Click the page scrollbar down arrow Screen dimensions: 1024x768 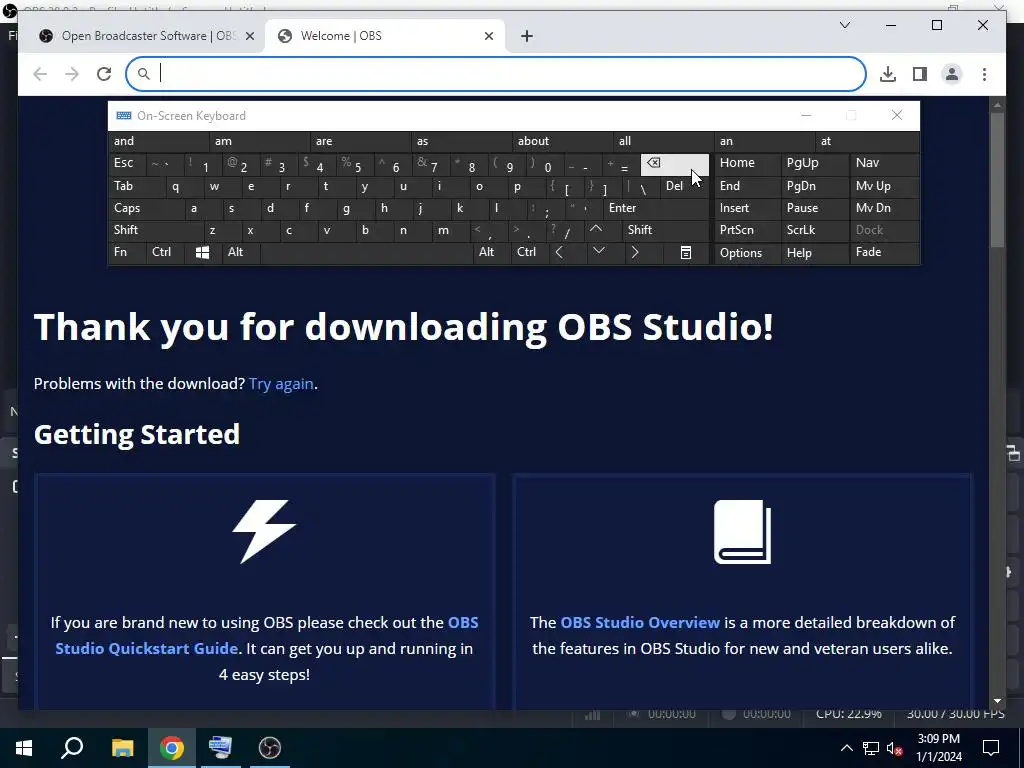point(997,701)
